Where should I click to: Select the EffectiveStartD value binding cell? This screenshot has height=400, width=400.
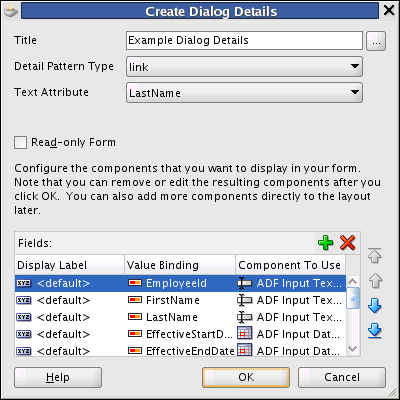click(x=180, y=334)
